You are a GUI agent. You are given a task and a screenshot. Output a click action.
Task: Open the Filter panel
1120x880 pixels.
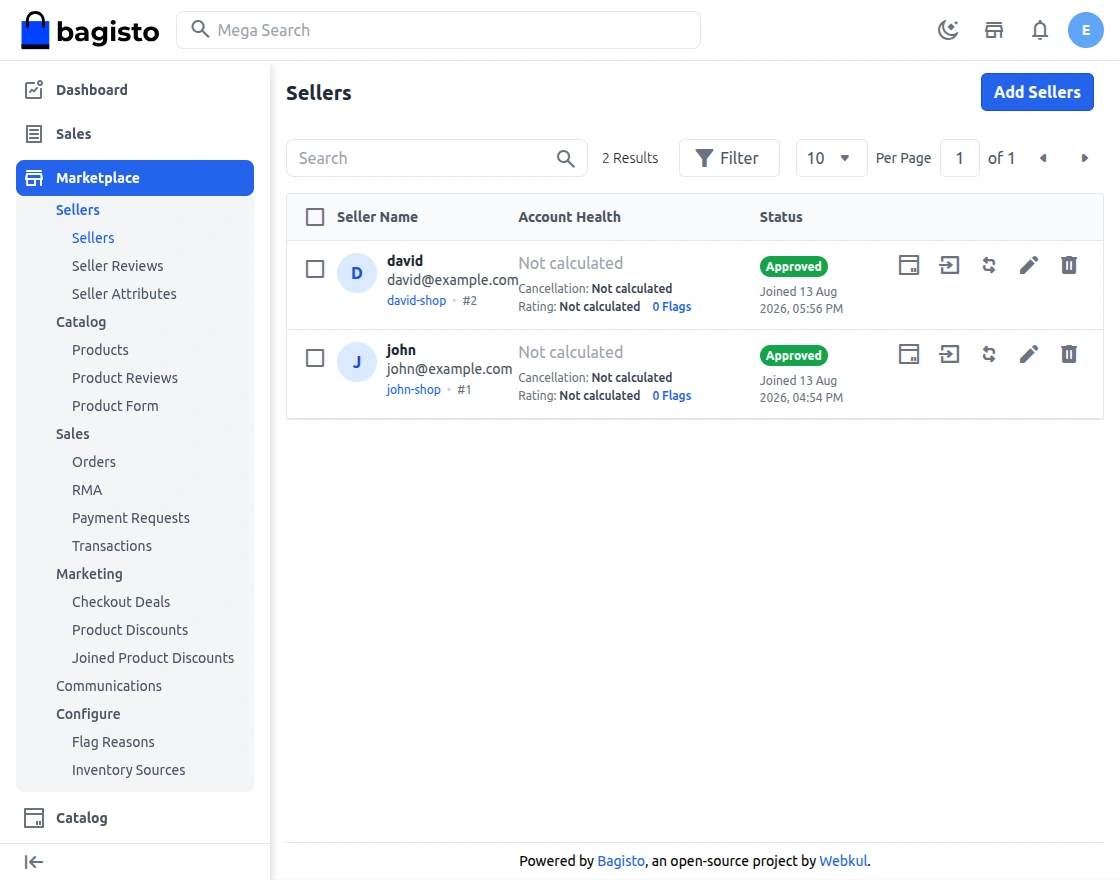pos(729,158)
